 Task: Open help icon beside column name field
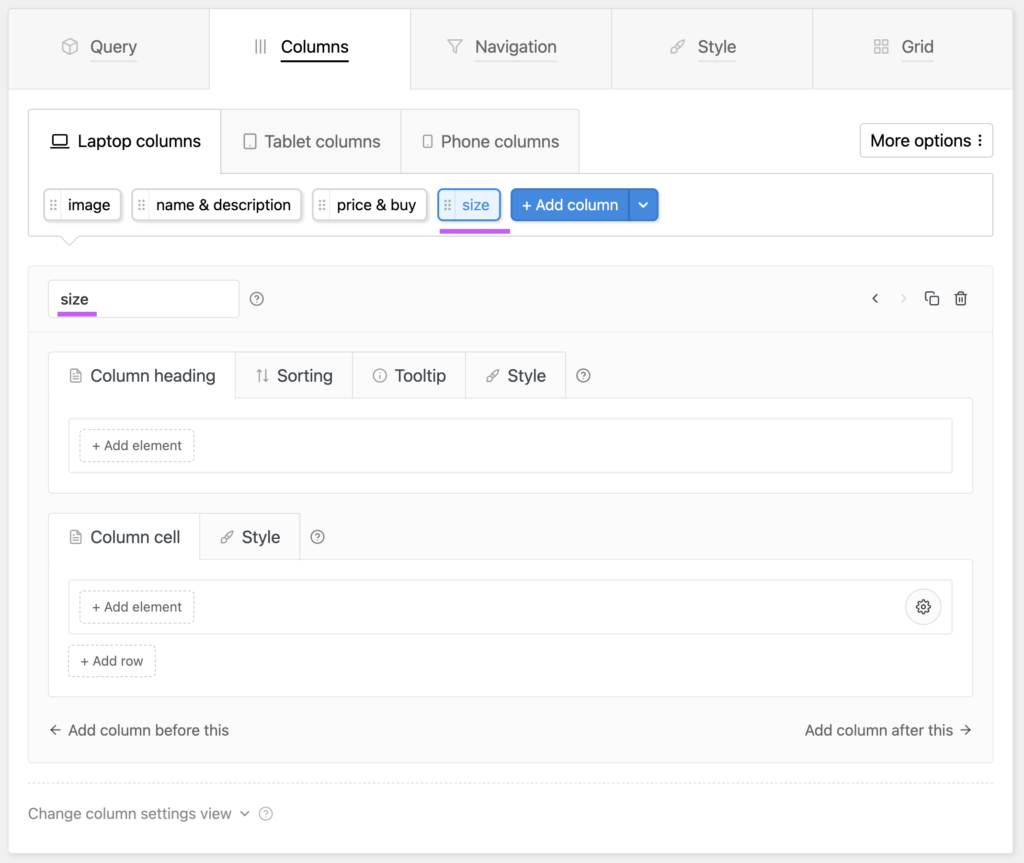click(257, 299)
